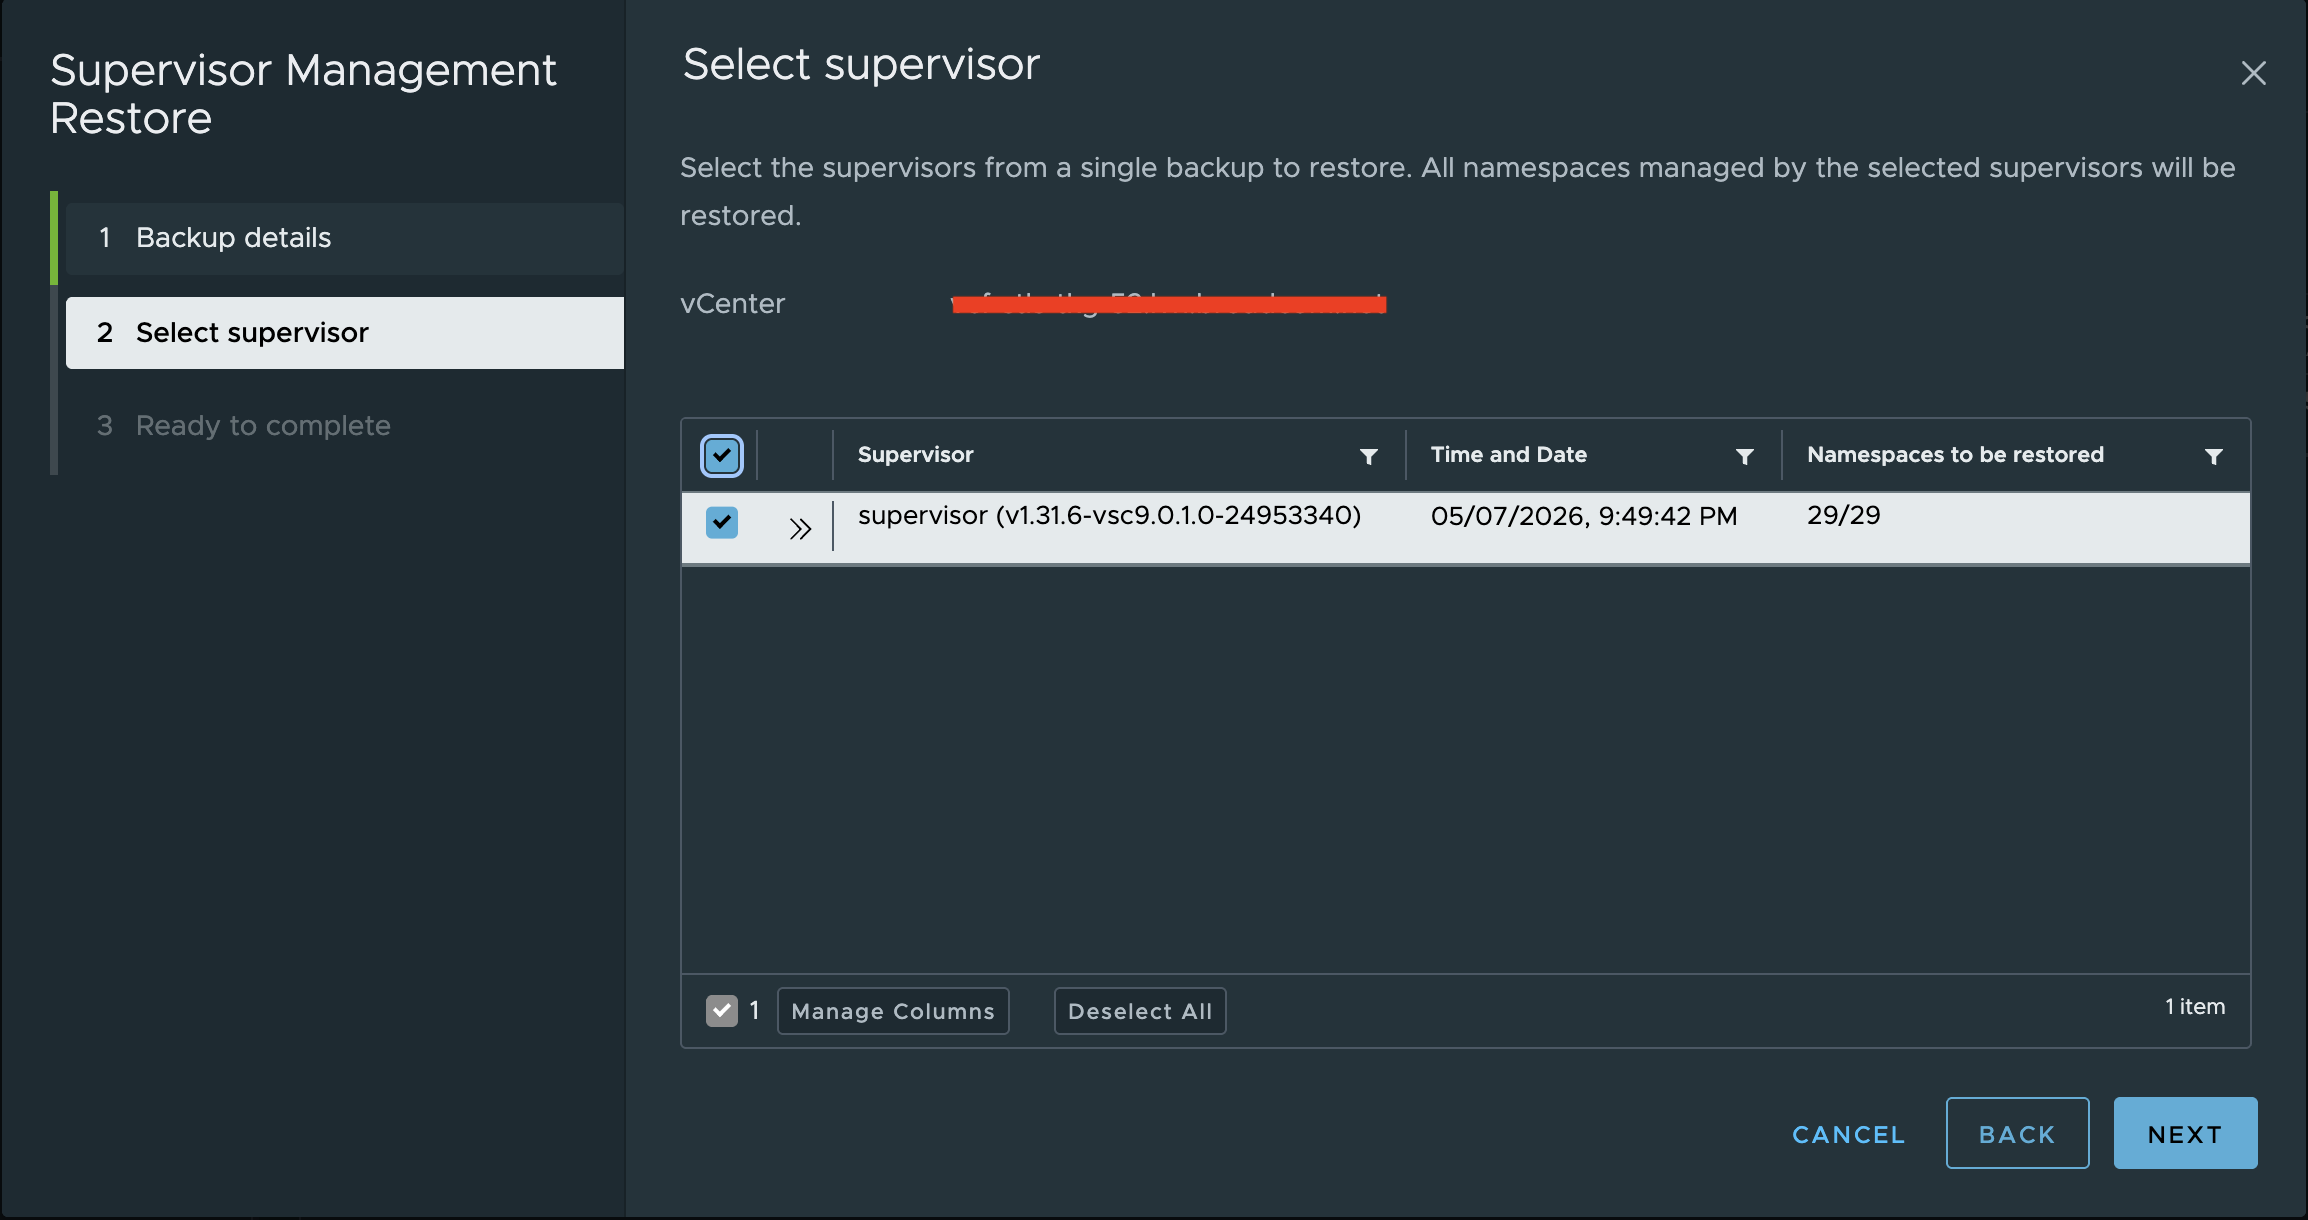
Task: Click Deselect All
Action: [x=1140, y=1011]
